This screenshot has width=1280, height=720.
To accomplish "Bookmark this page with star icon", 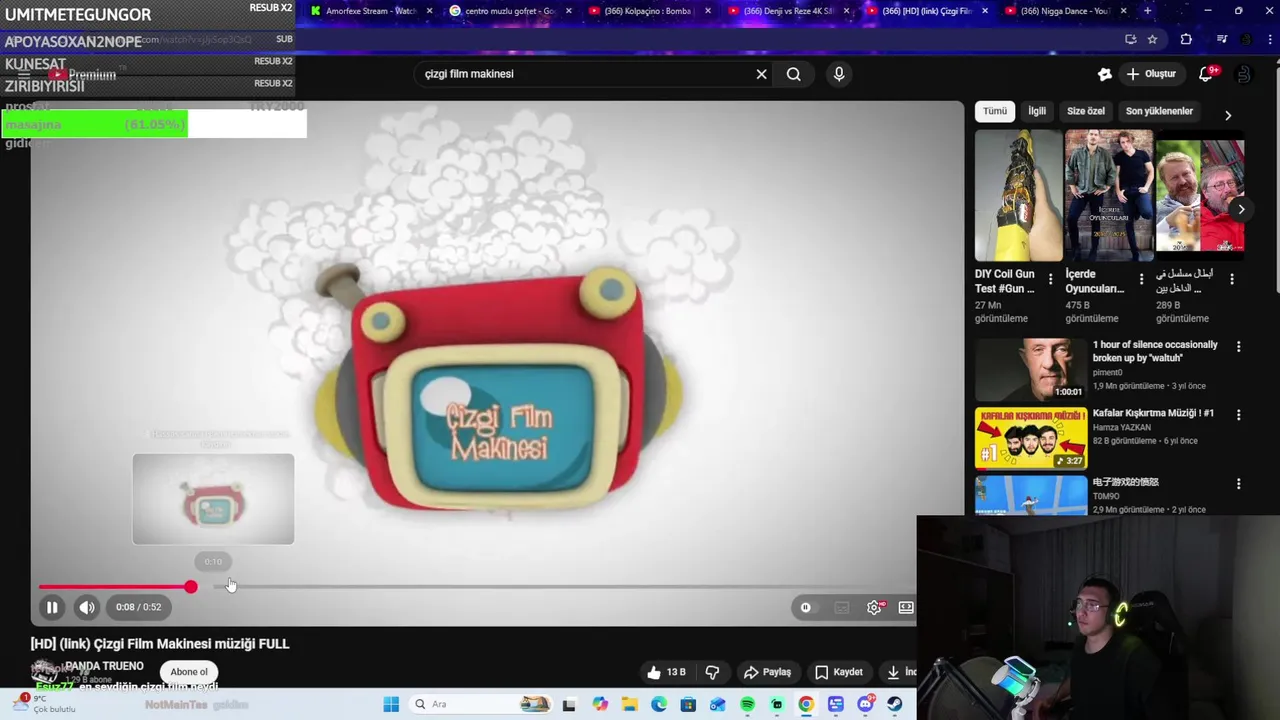I will click(x=1152, y=39).
